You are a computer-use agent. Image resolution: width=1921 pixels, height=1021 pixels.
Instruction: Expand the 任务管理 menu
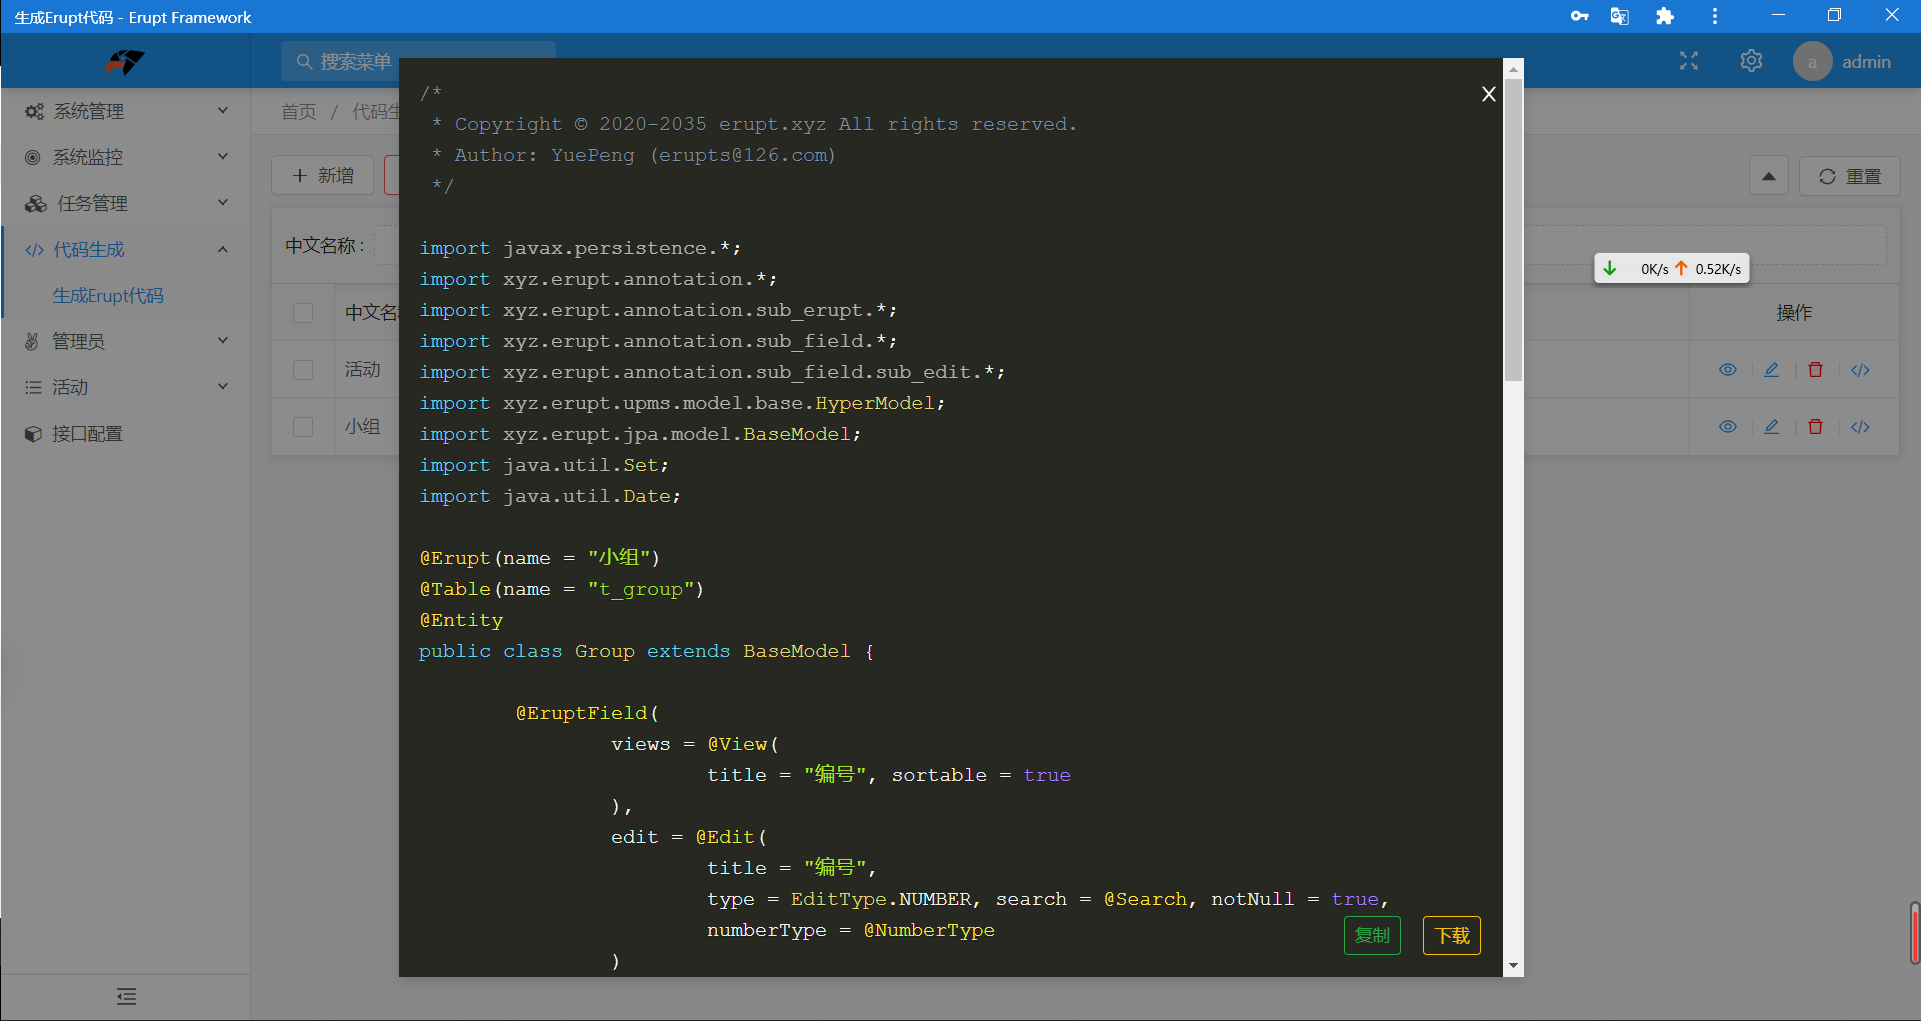coord(125,203)
